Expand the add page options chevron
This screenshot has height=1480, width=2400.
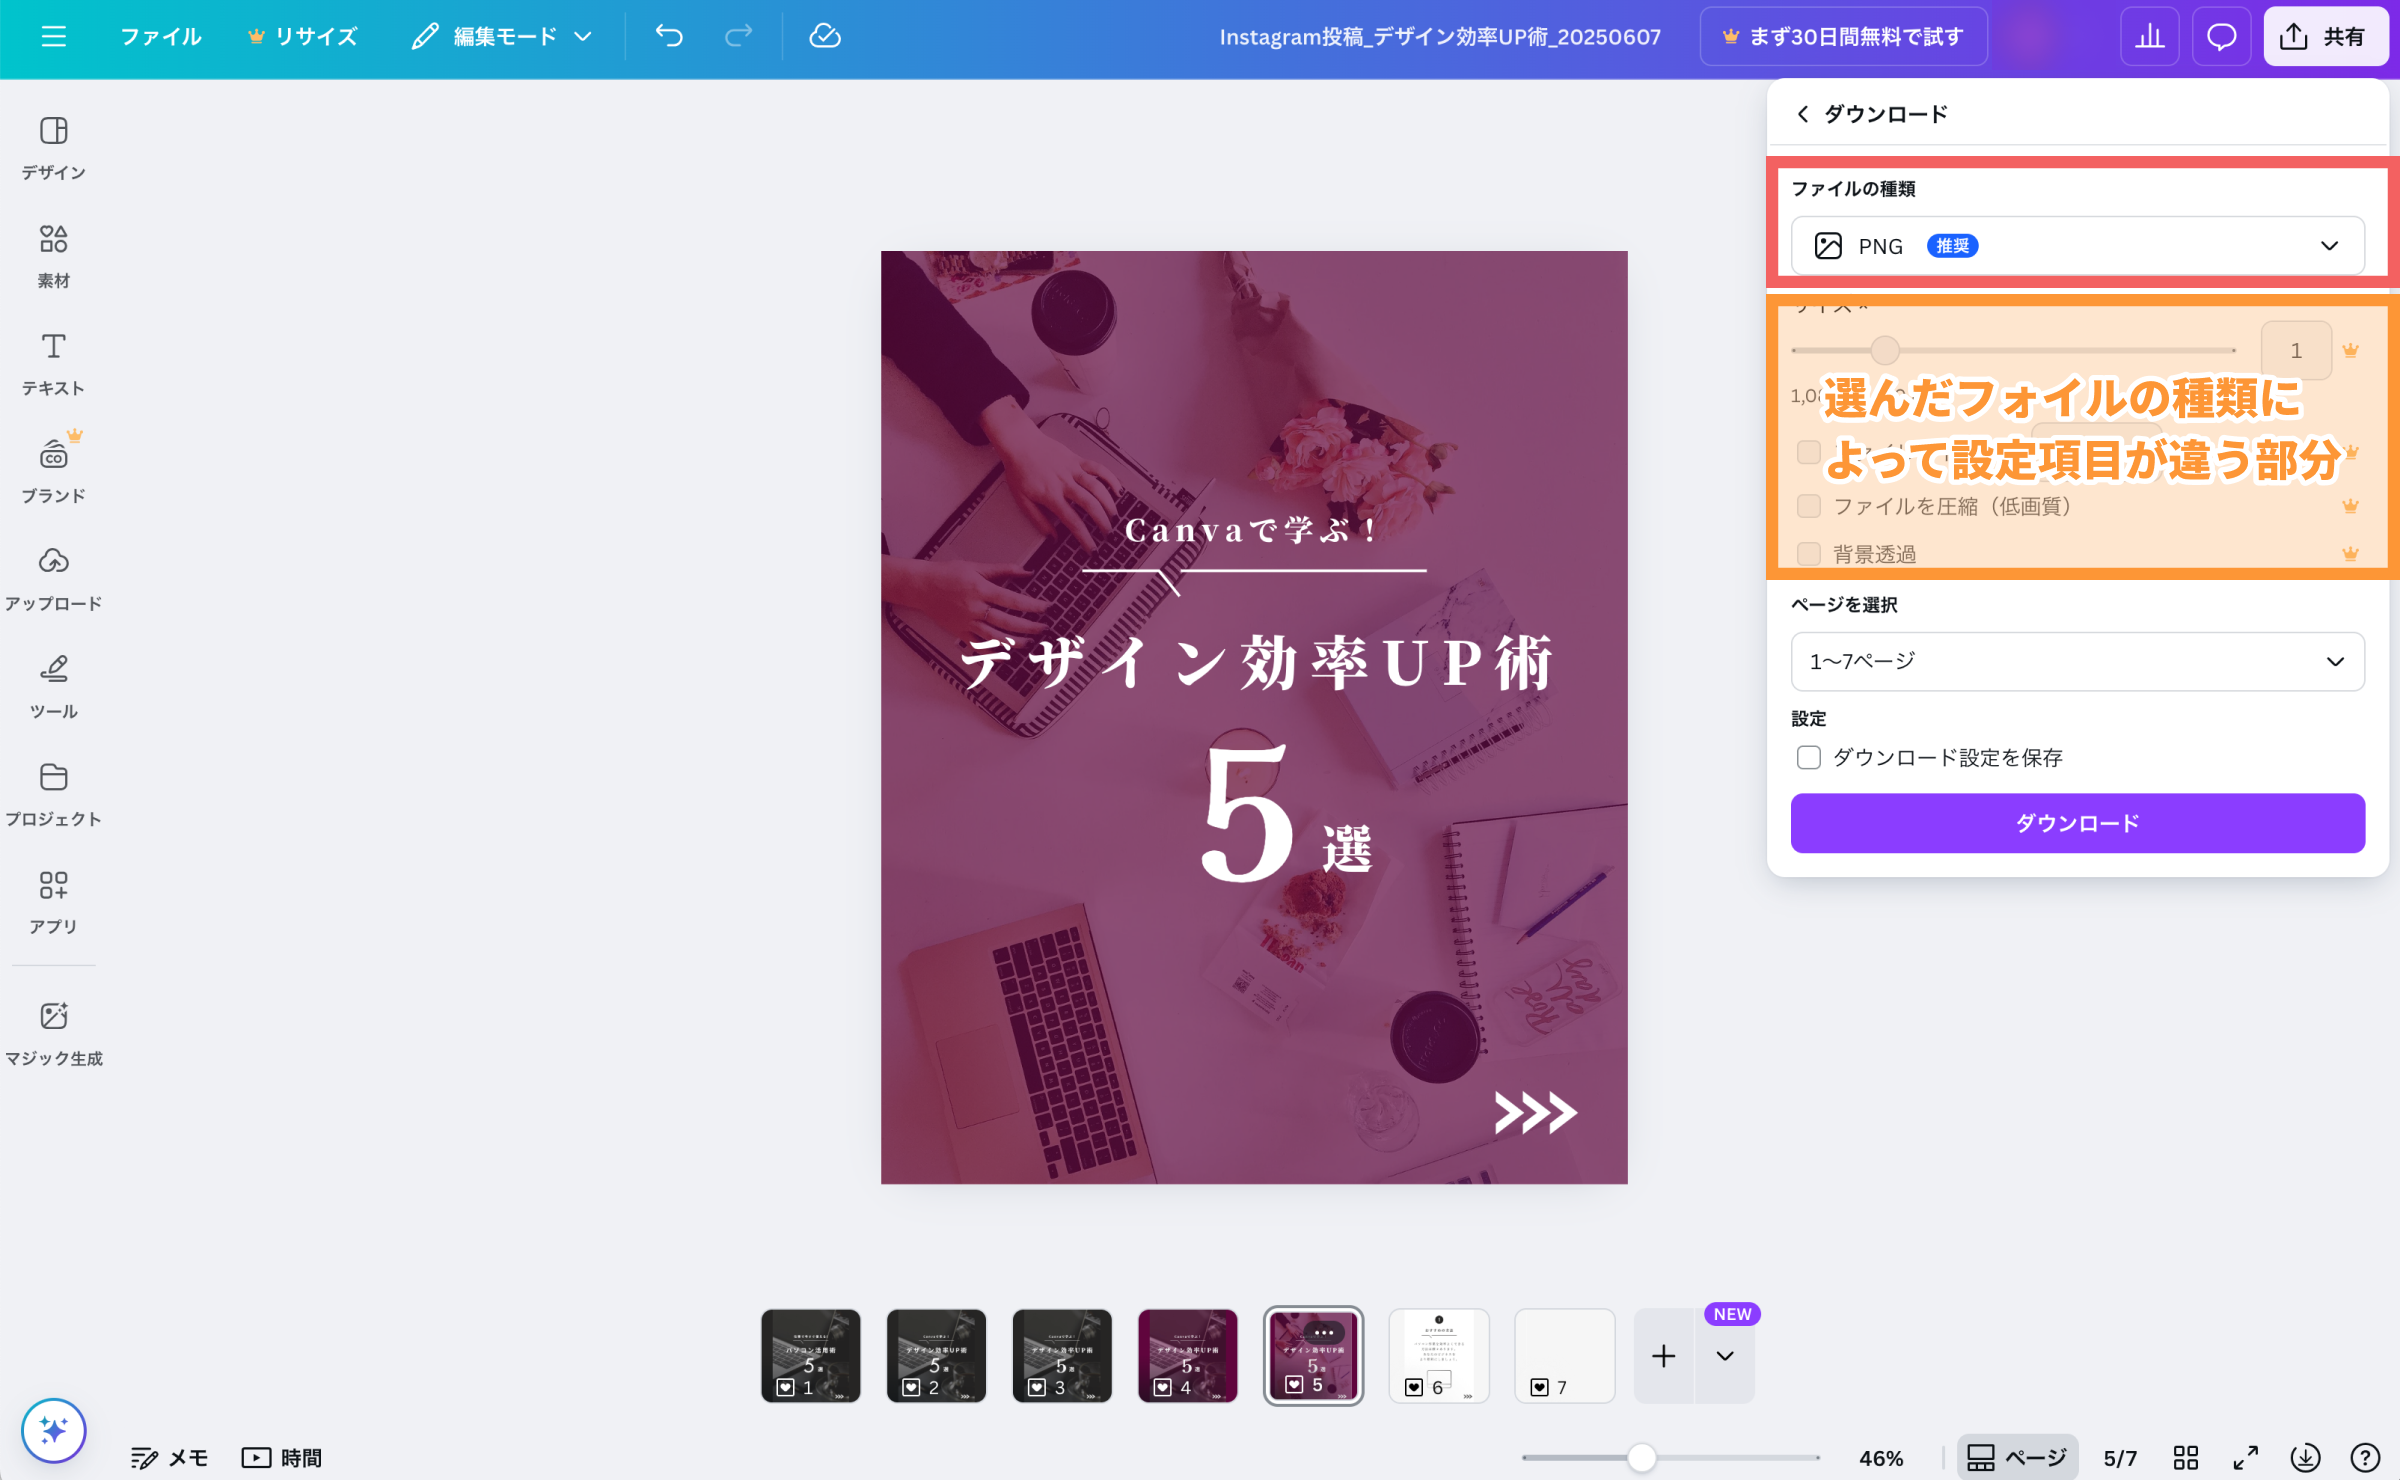tap(1725, 1356)
